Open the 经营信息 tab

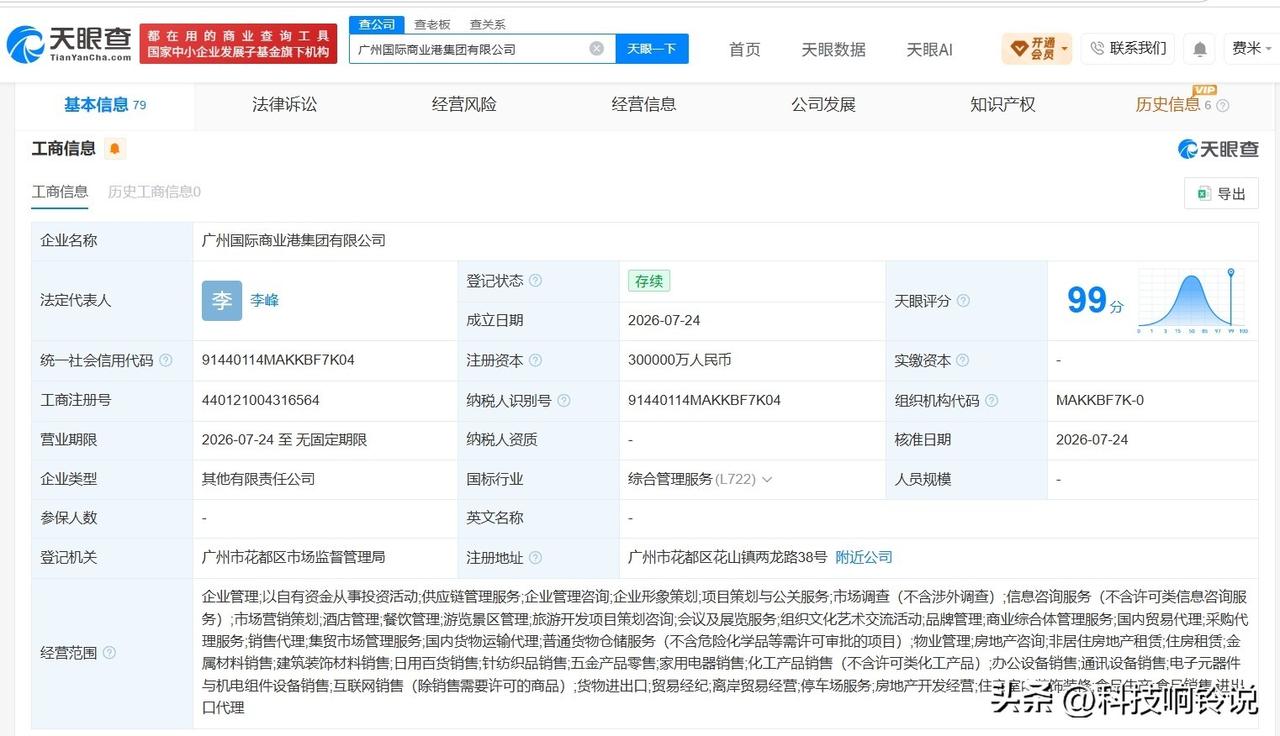pyautogui.click(x=644, y=104)
